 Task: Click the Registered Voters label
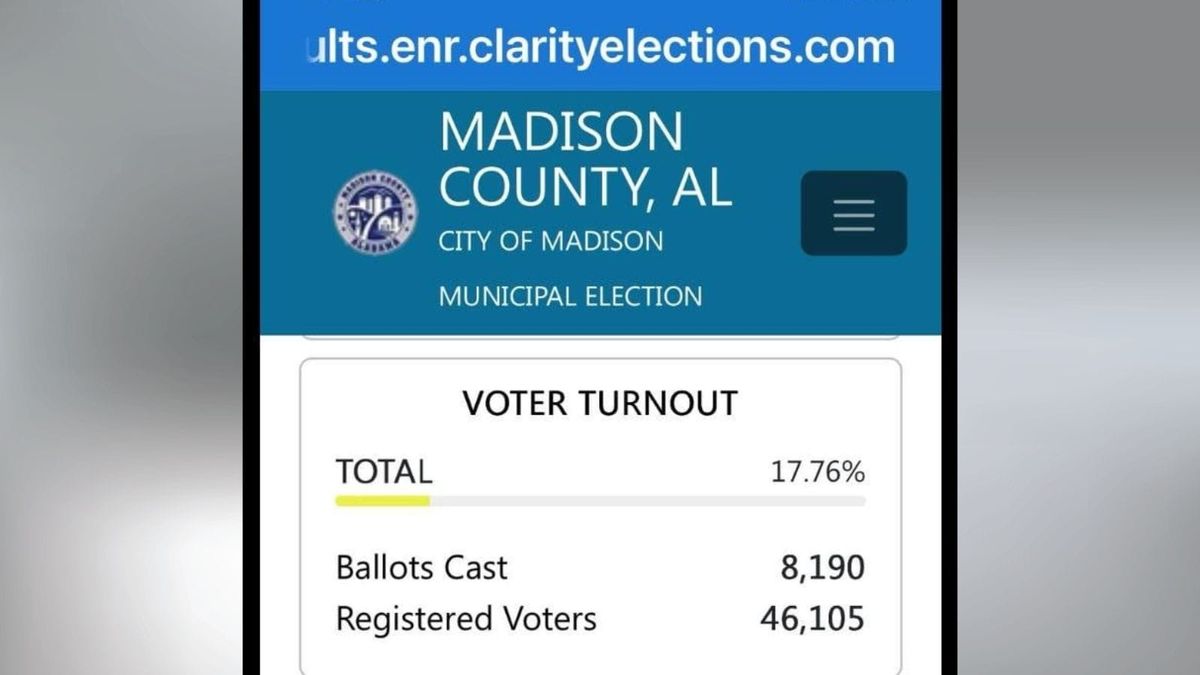(x=466, y=618)
